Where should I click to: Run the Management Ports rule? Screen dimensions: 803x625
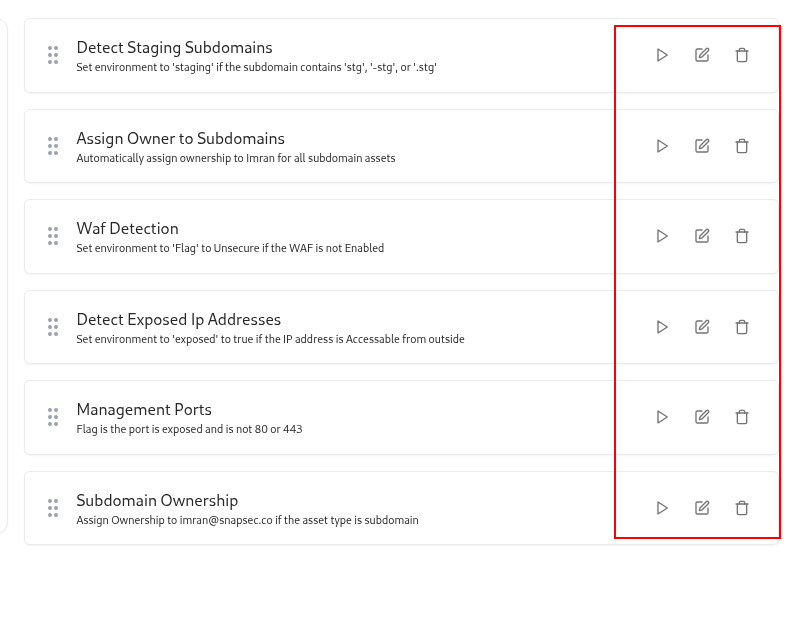(x=661, y=417)
